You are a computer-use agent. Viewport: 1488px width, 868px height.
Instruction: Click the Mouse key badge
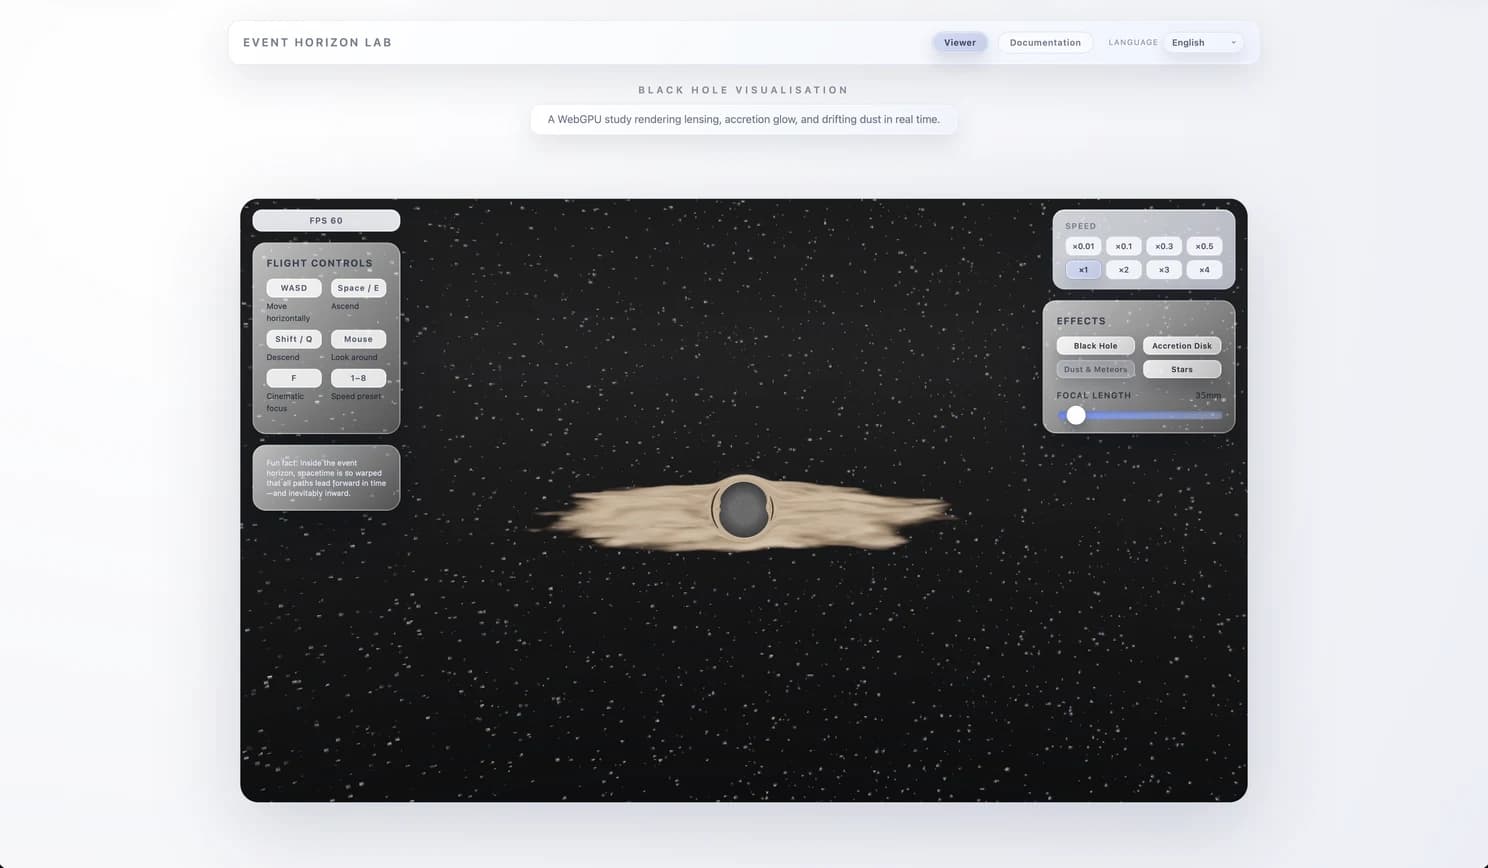pos(358,339)
